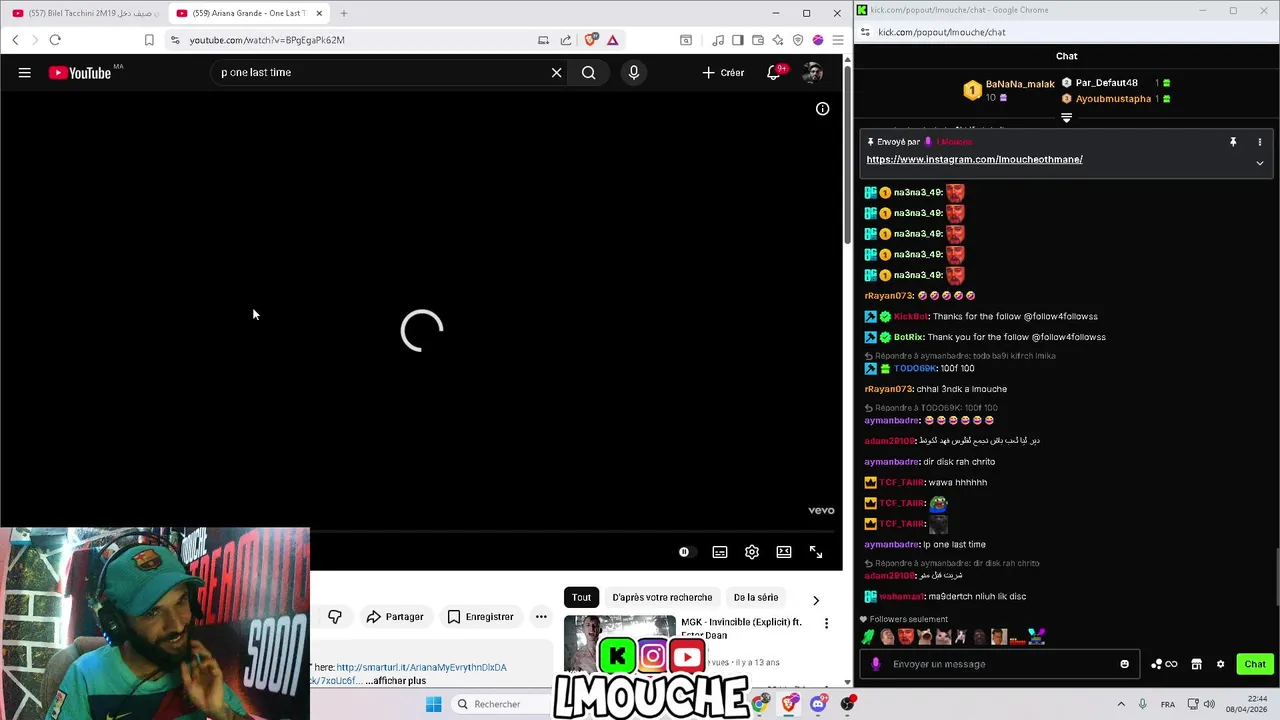Open the Brave playlist music note icon
Image resolution: width=1280 pixels, height=720 pixels.
click(x=718, y=40)
